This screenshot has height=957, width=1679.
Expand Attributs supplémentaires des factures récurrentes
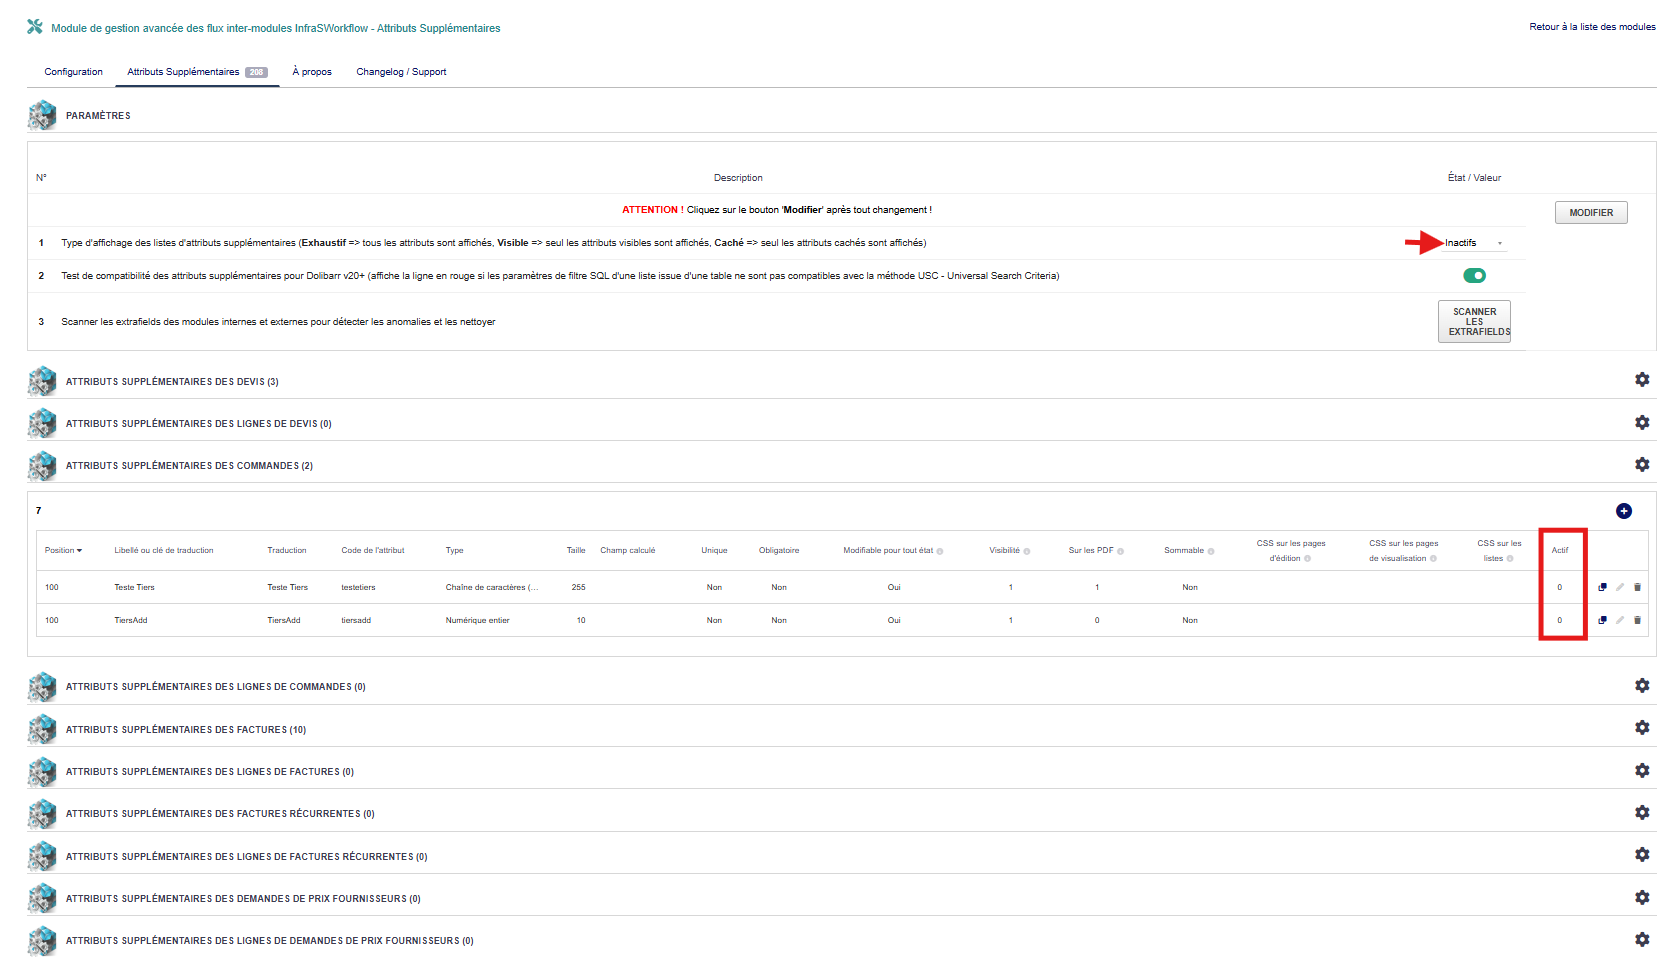point(220,814)
